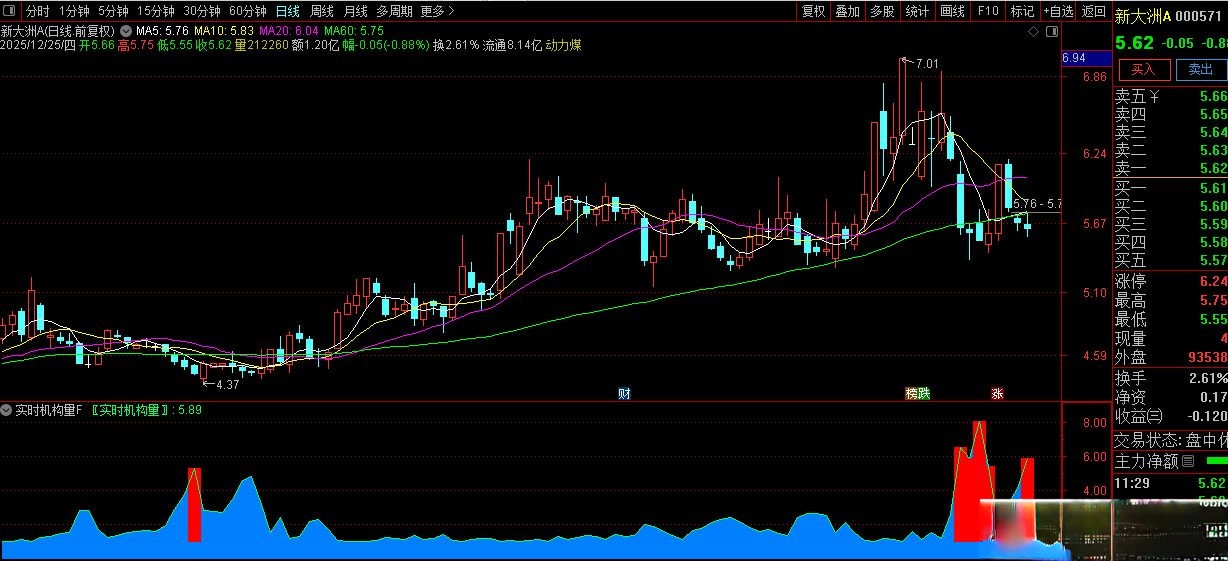Image resolution: width=1228 pixels, height=561 pixels.
Task: Open the 更多 periods expander
Action: click(437, 11)
